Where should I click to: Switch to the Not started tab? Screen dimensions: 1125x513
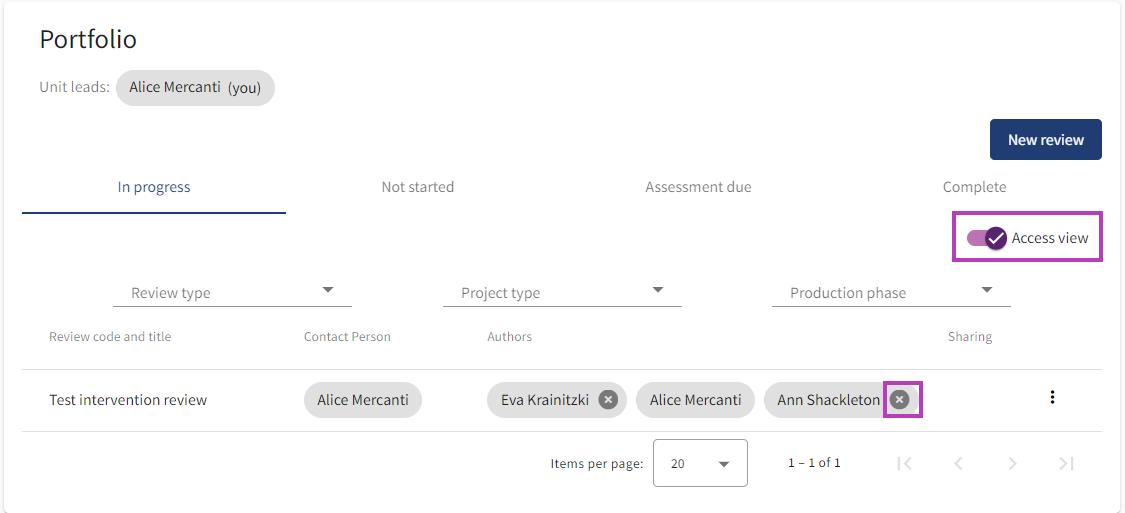pyautogui.click(x=418, y=187)
